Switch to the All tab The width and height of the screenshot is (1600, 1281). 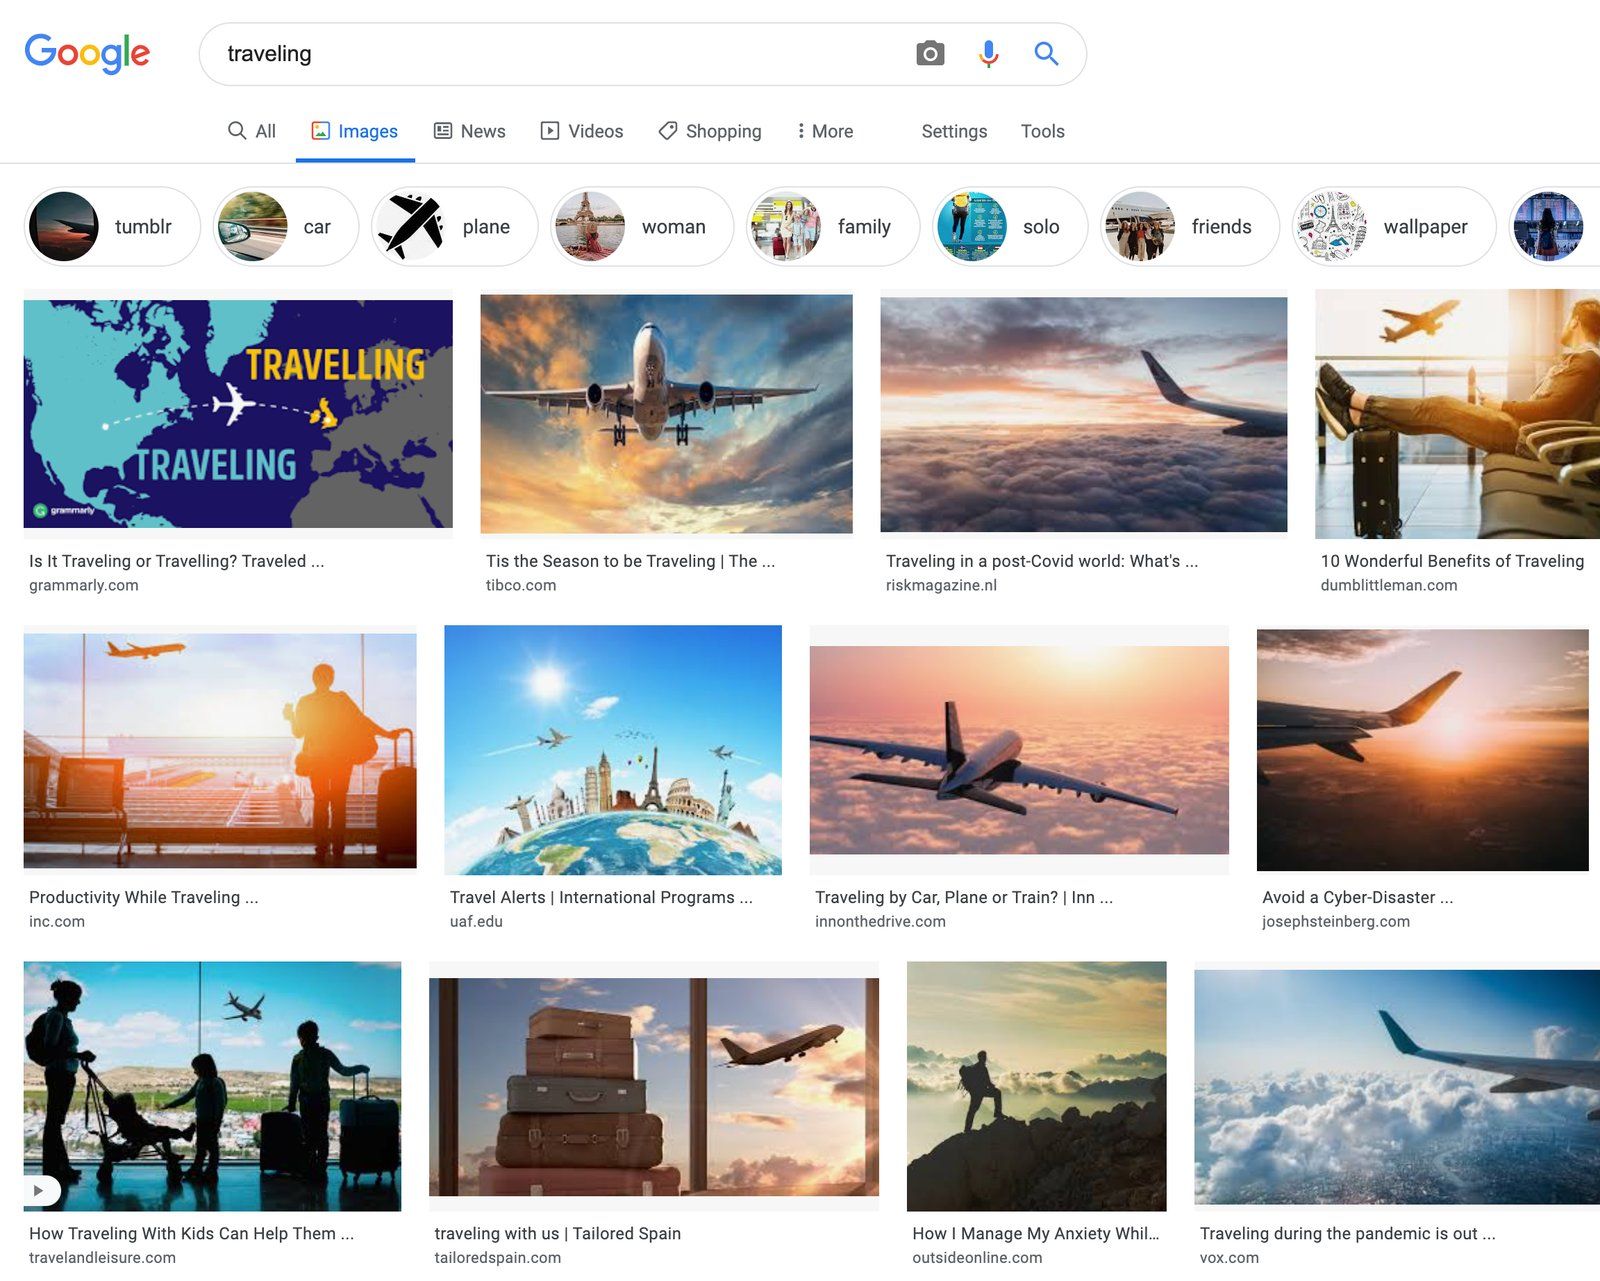(x=252, y=131)
